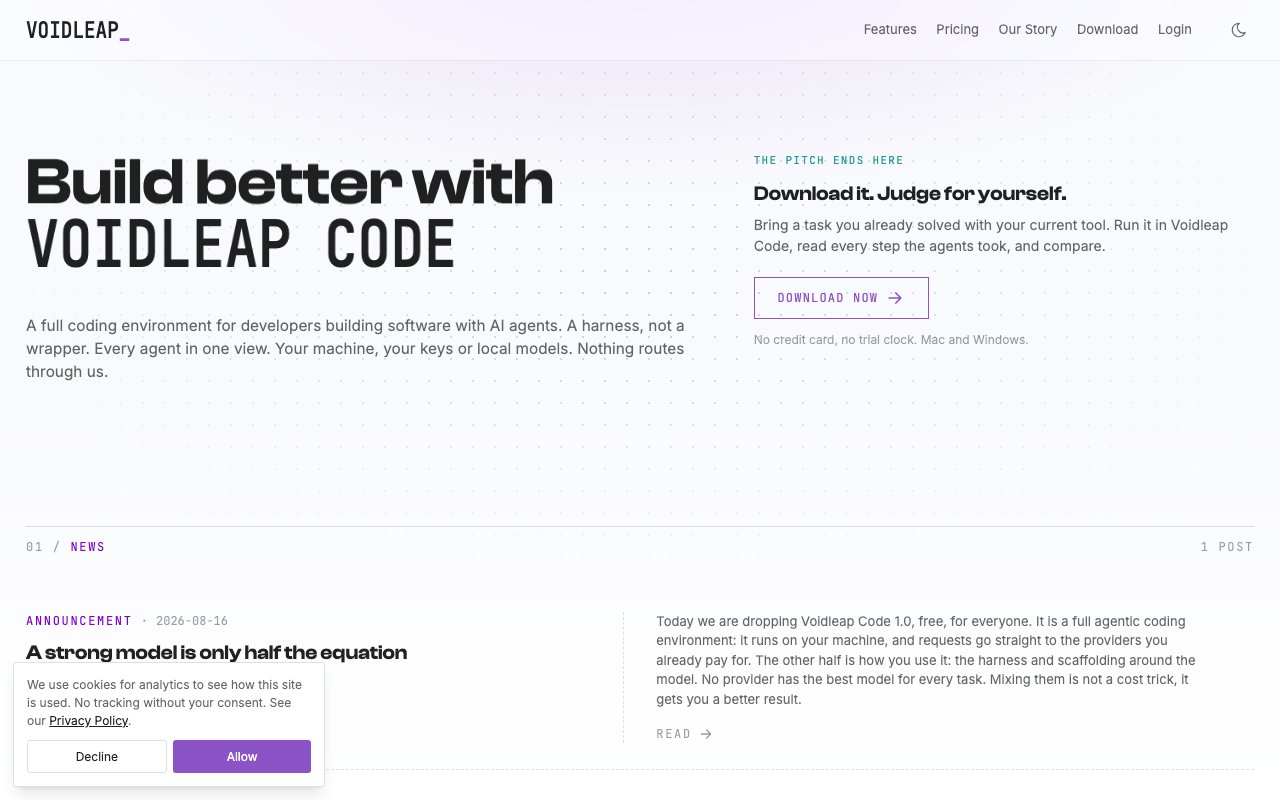Open the Features page from the navigation
Image resolution: width=1280 pixels, height=800 pixels.
point(890,30)
